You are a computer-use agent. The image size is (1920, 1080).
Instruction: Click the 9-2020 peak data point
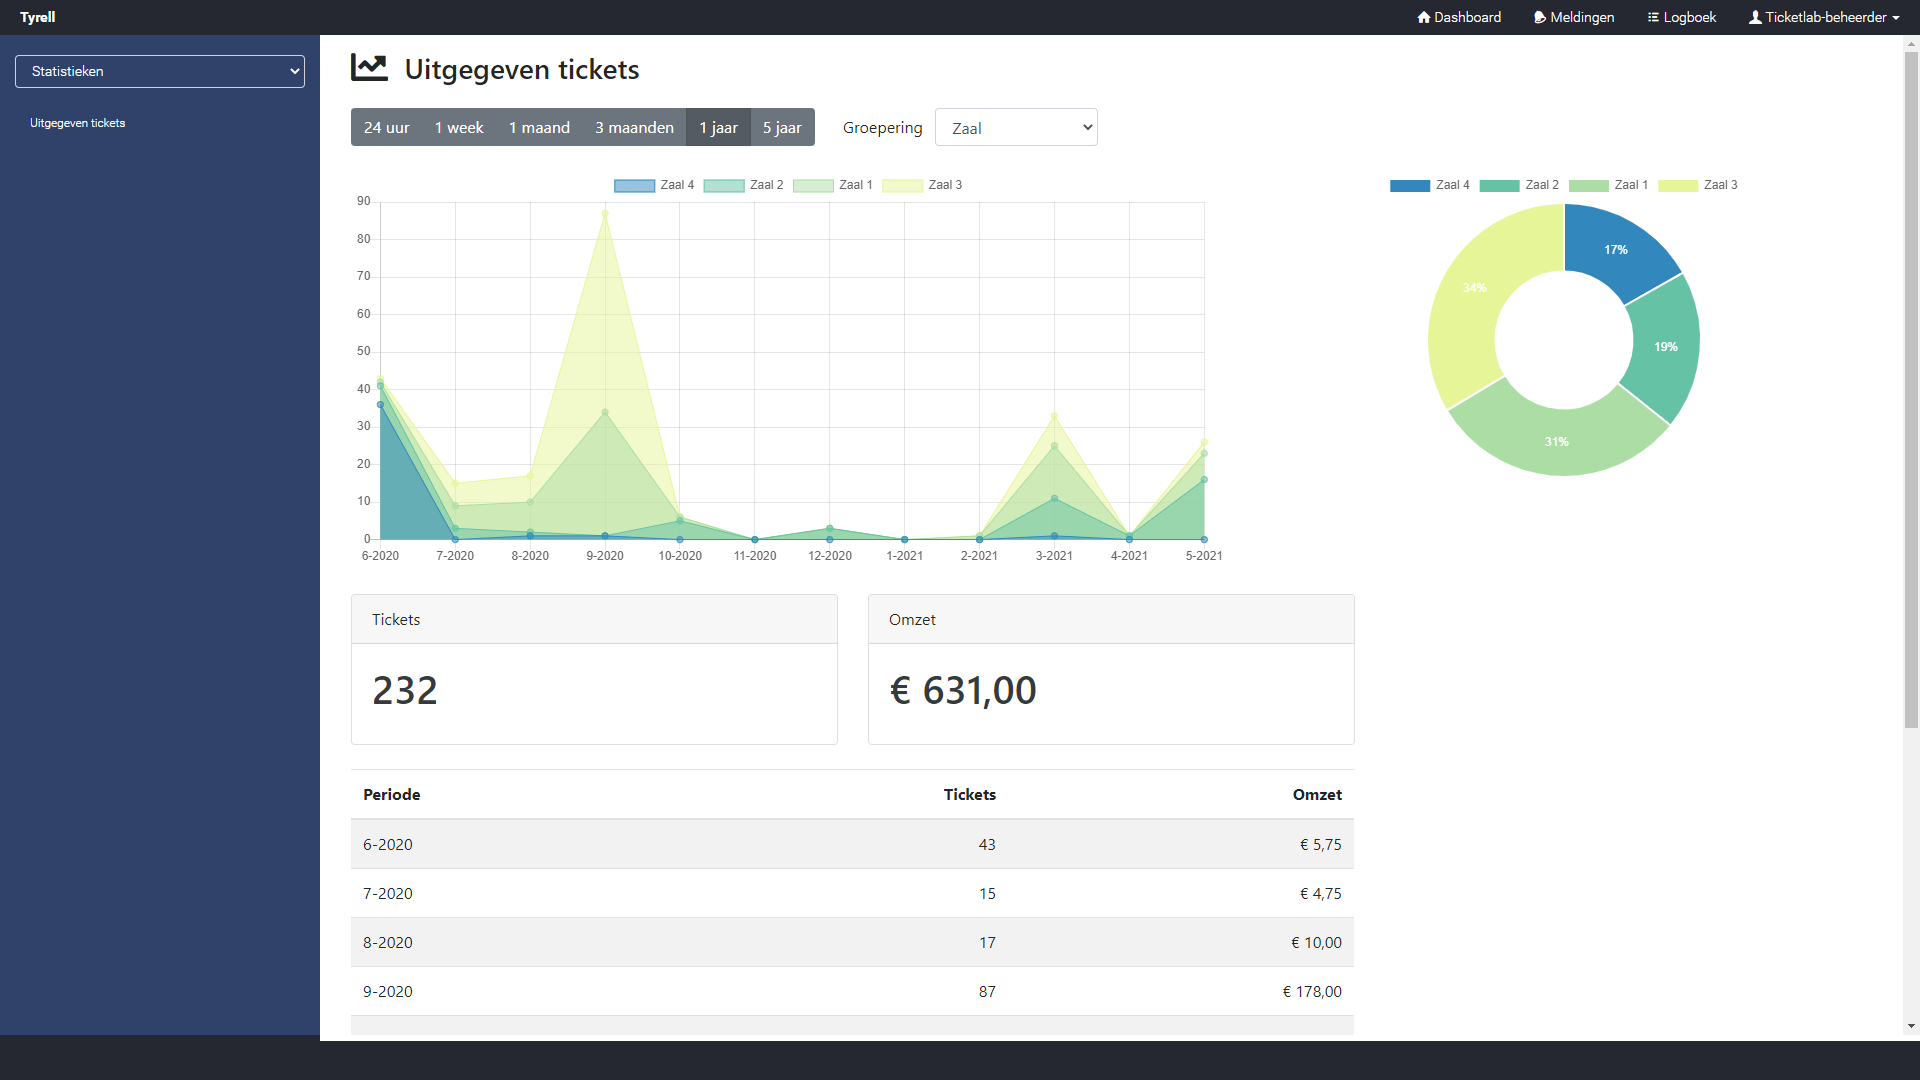click(x=605, y=213)
